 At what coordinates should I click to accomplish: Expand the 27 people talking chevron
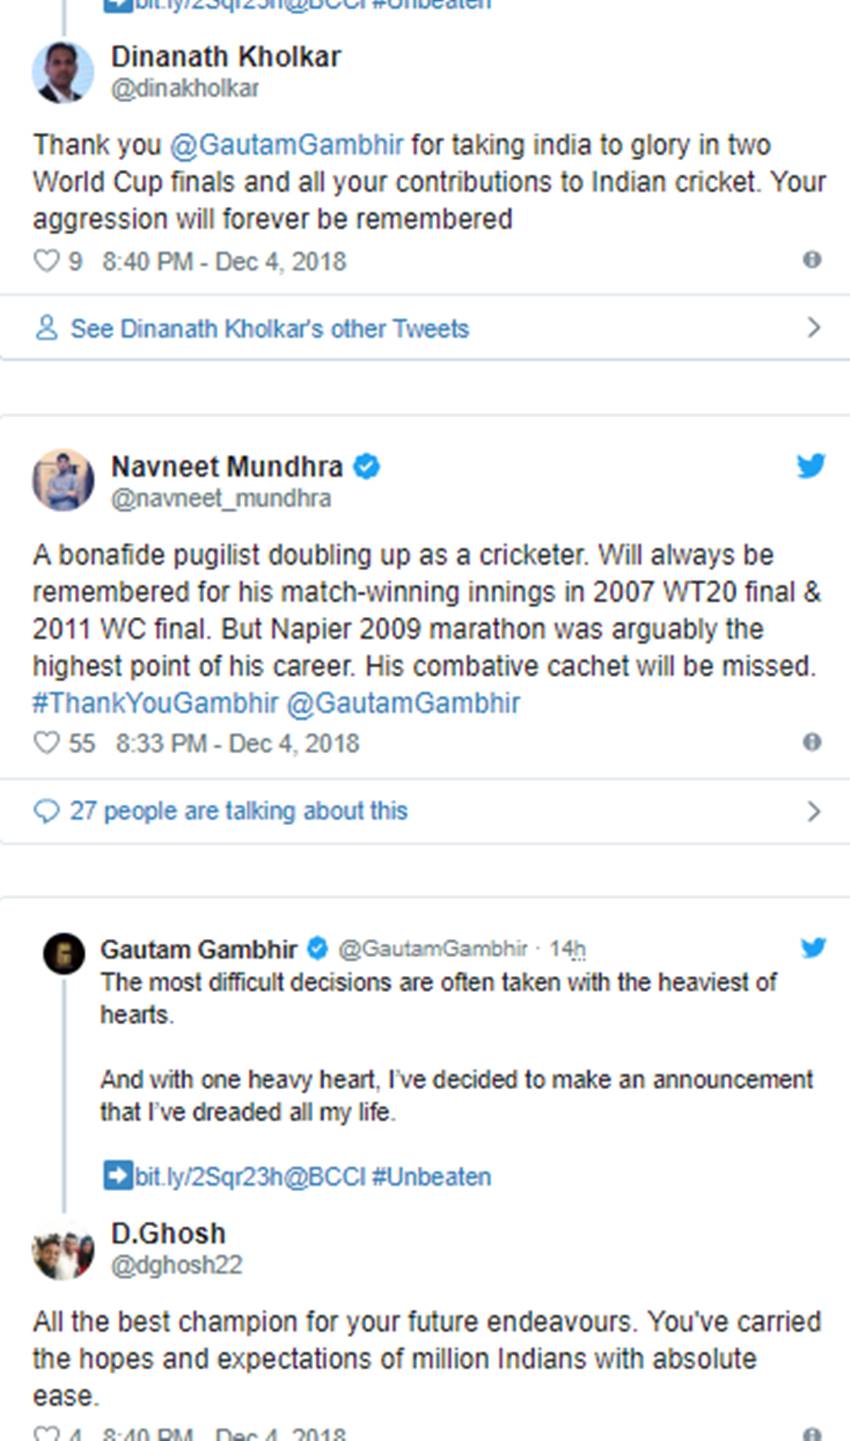[813, 811]
